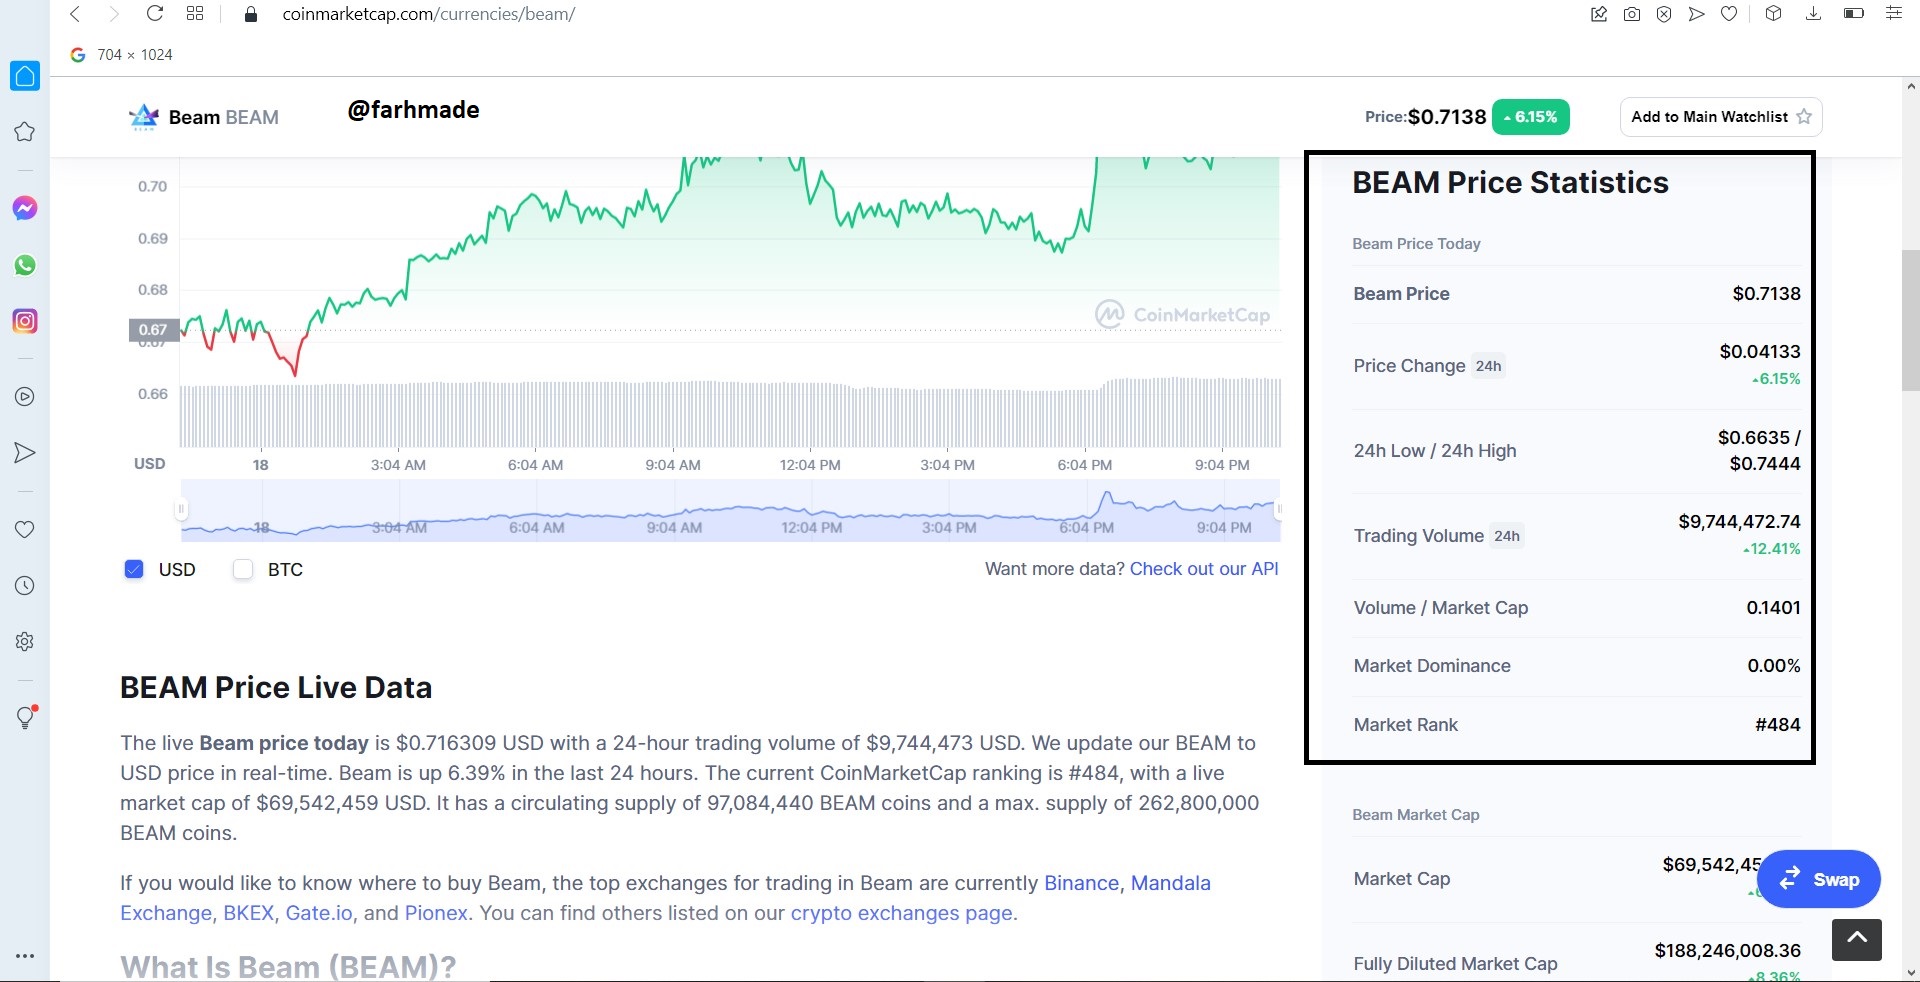Viewport: 1920px width, 982px height.
Task: Go forward to the next page
Action: [x=114, y=14]
